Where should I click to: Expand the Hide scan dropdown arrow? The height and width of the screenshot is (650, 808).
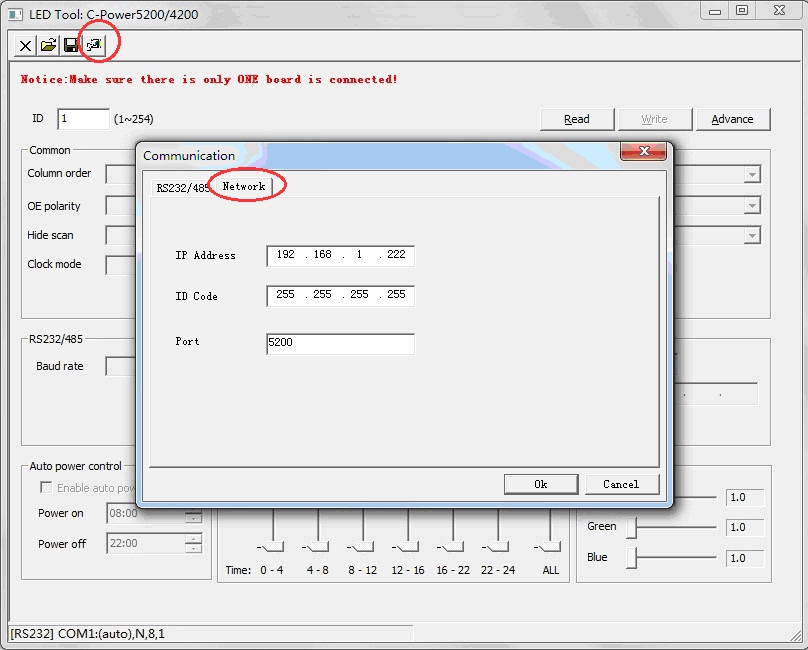tap(751, 236)
